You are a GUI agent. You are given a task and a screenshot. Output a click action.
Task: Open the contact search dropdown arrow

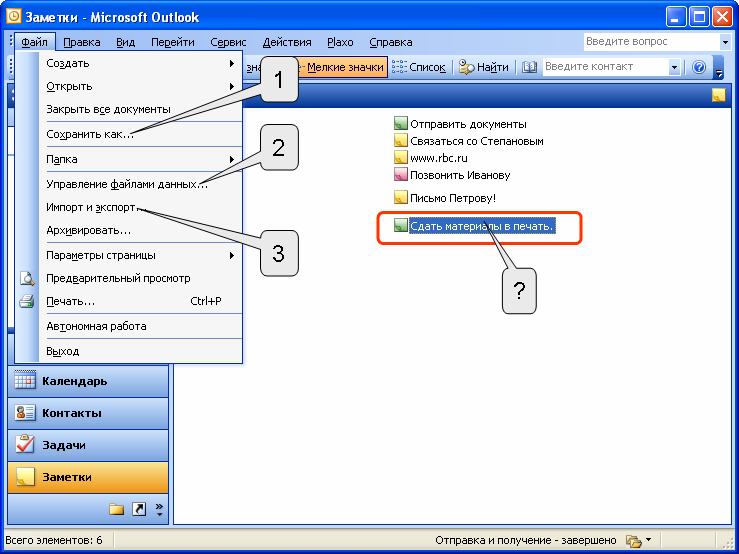point(674,67)
